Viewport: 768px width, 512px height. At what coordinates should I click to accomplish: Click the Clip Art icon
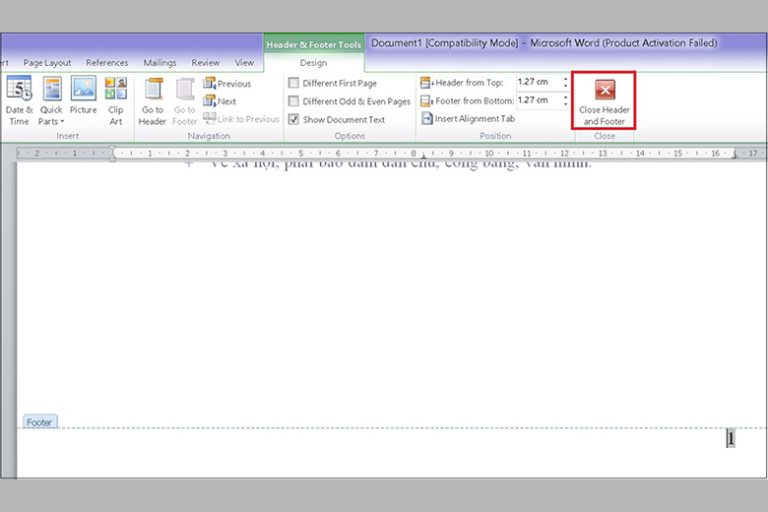116,100
